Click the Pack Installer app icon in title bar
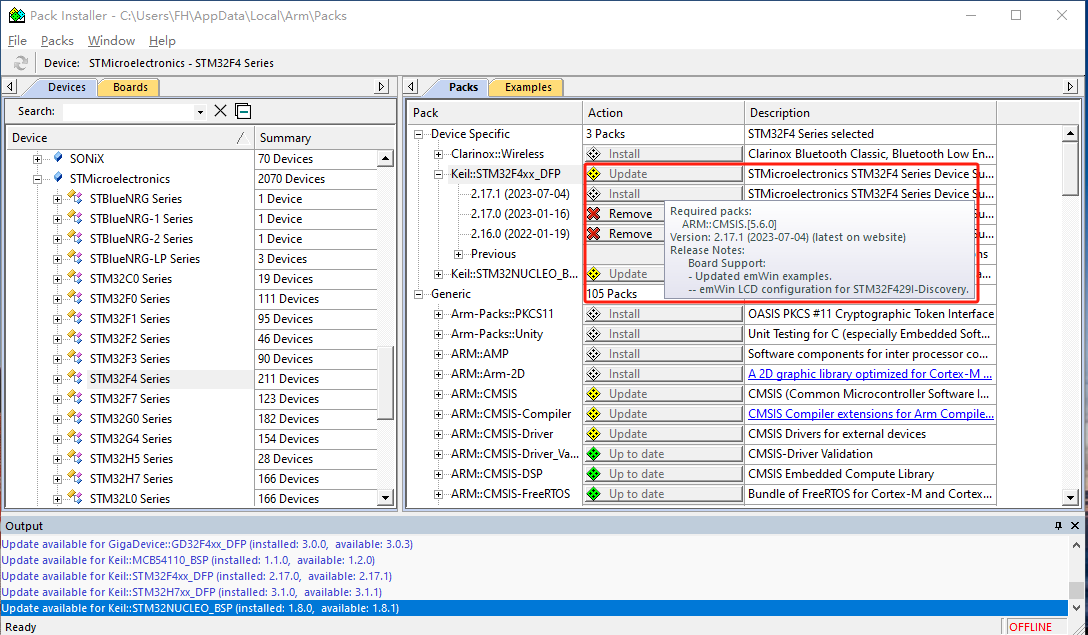The width and height of the screenshot is (1088, 635). tap(16, 15)
